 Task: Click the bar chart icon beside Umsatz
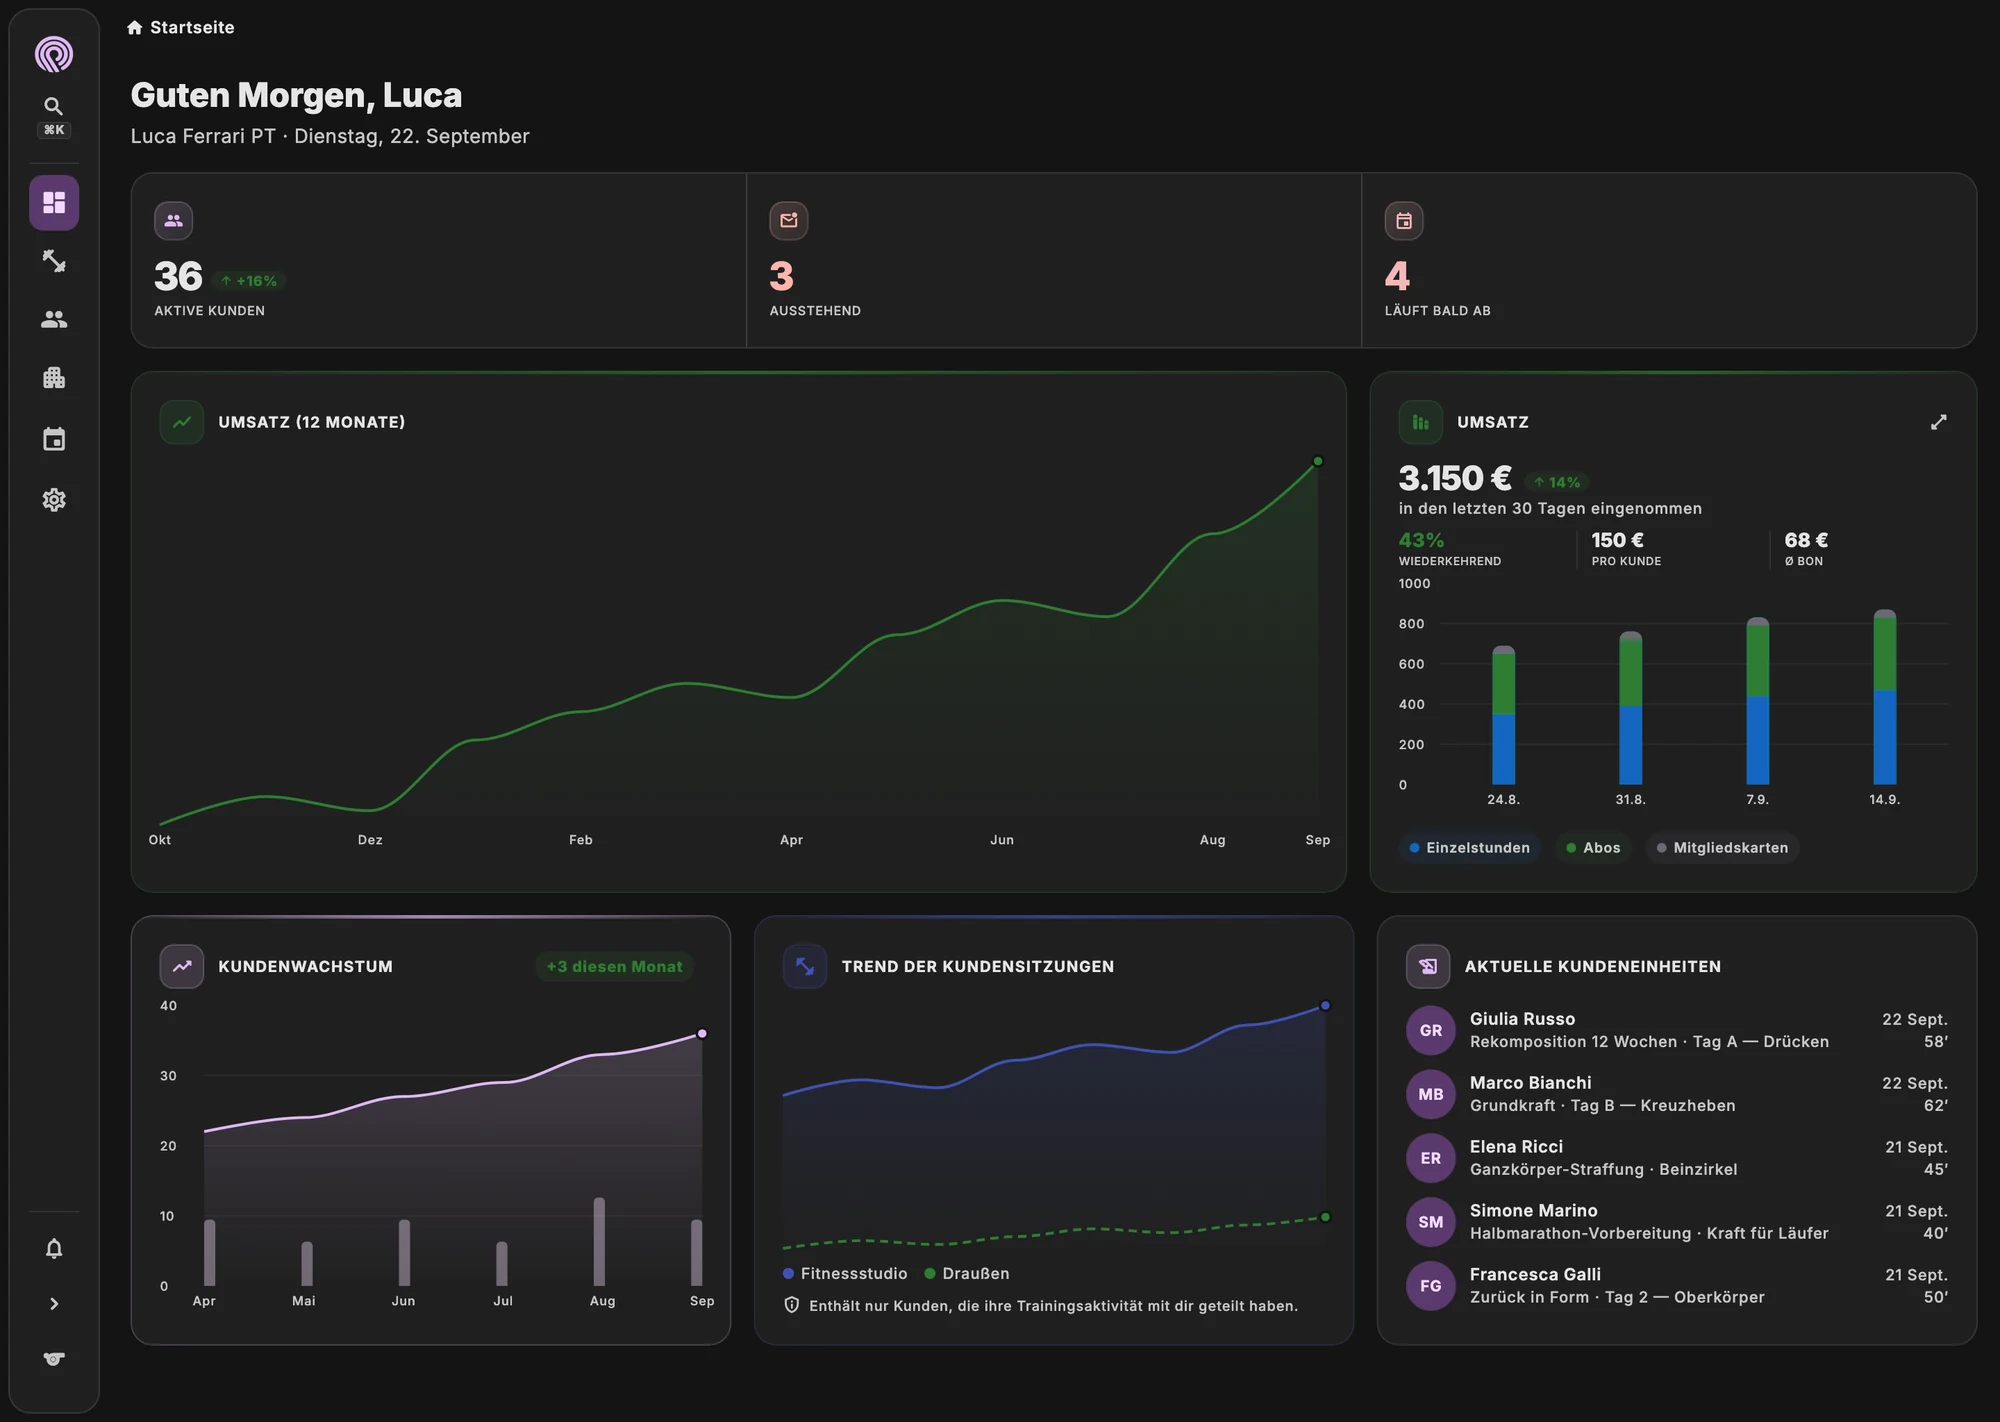click(x=1420, y=422)
